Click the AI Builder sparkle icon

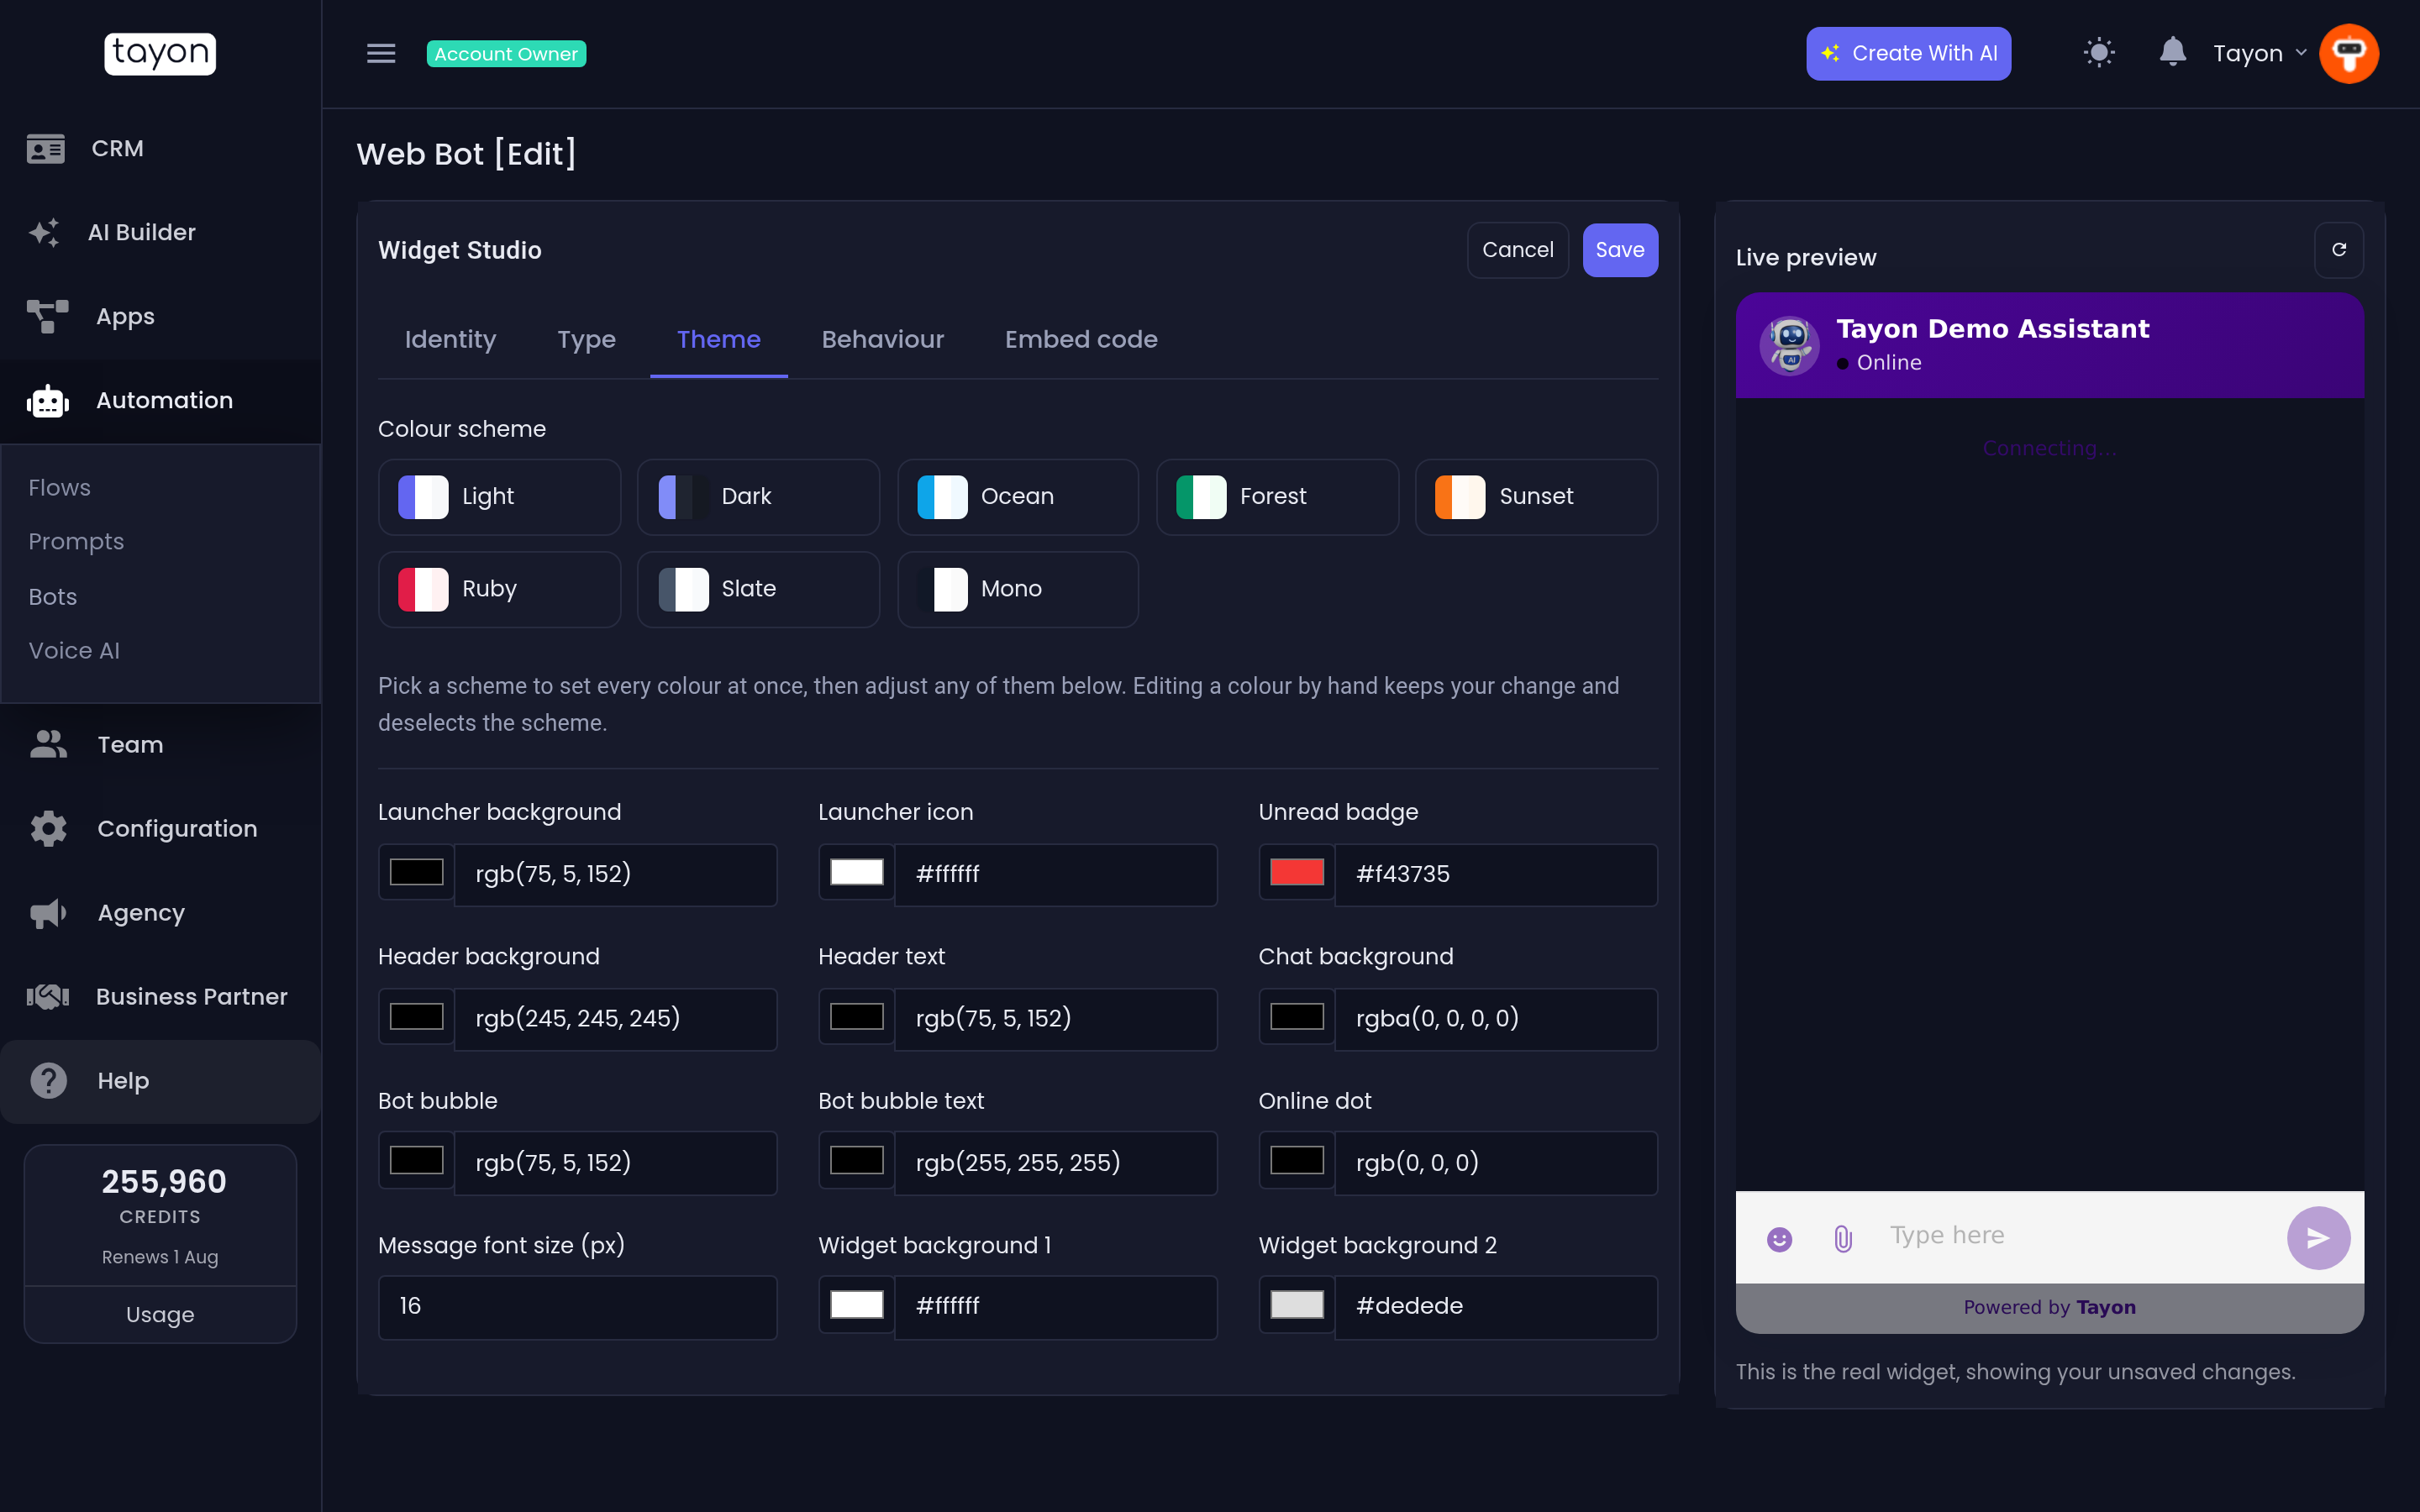[44, 233]
